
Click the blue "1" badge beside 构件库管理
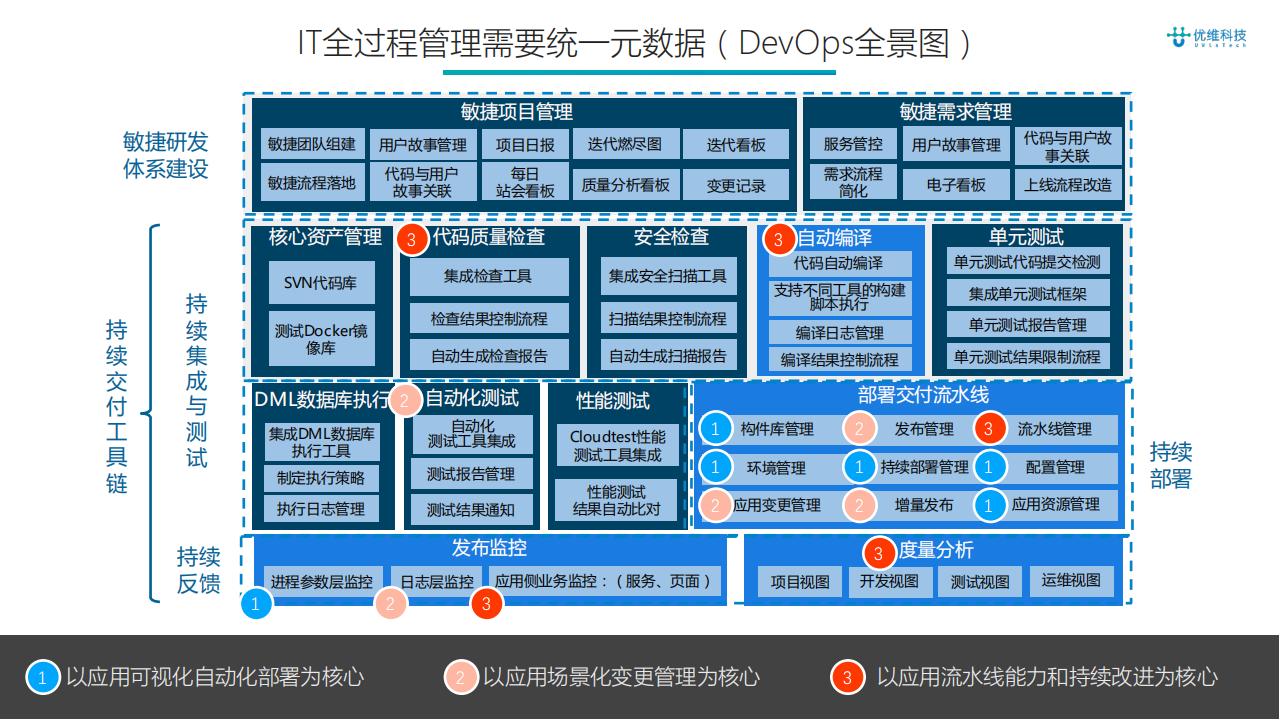point(716,428)
